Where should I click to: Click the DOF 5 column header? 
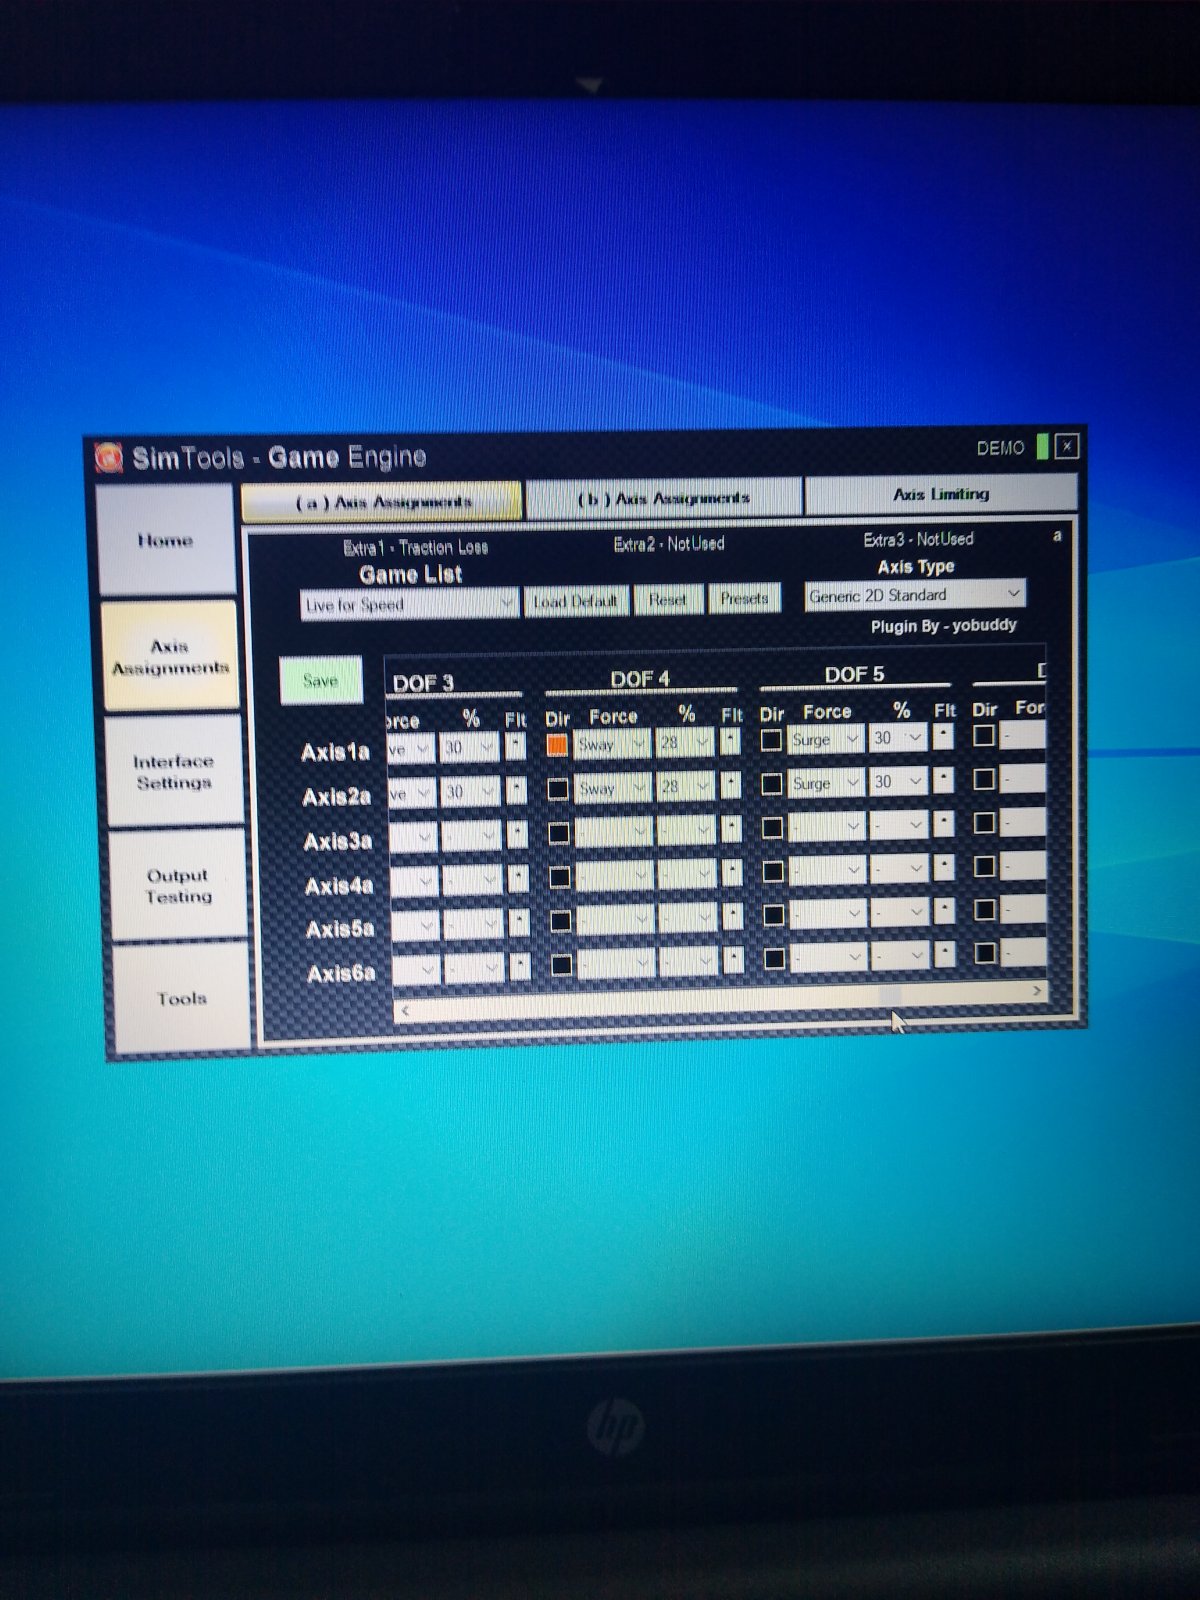click(854, 674)
